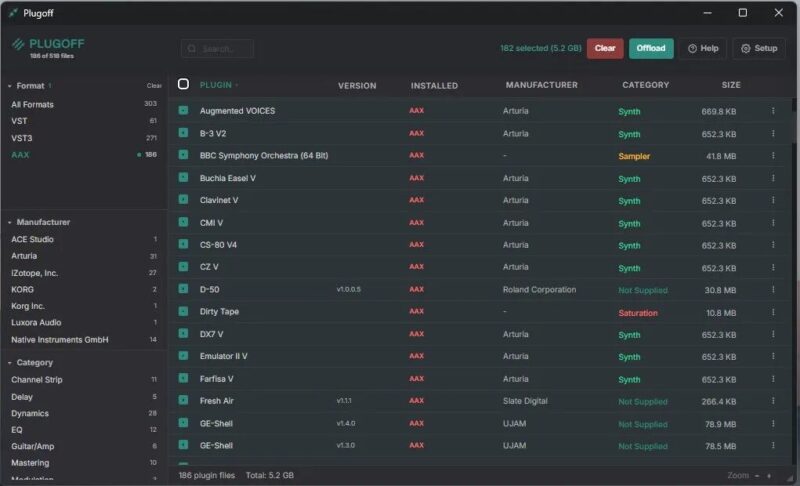Open options for GE-Shell v1.4.0

pyautogui.click(x=773, y=423)
